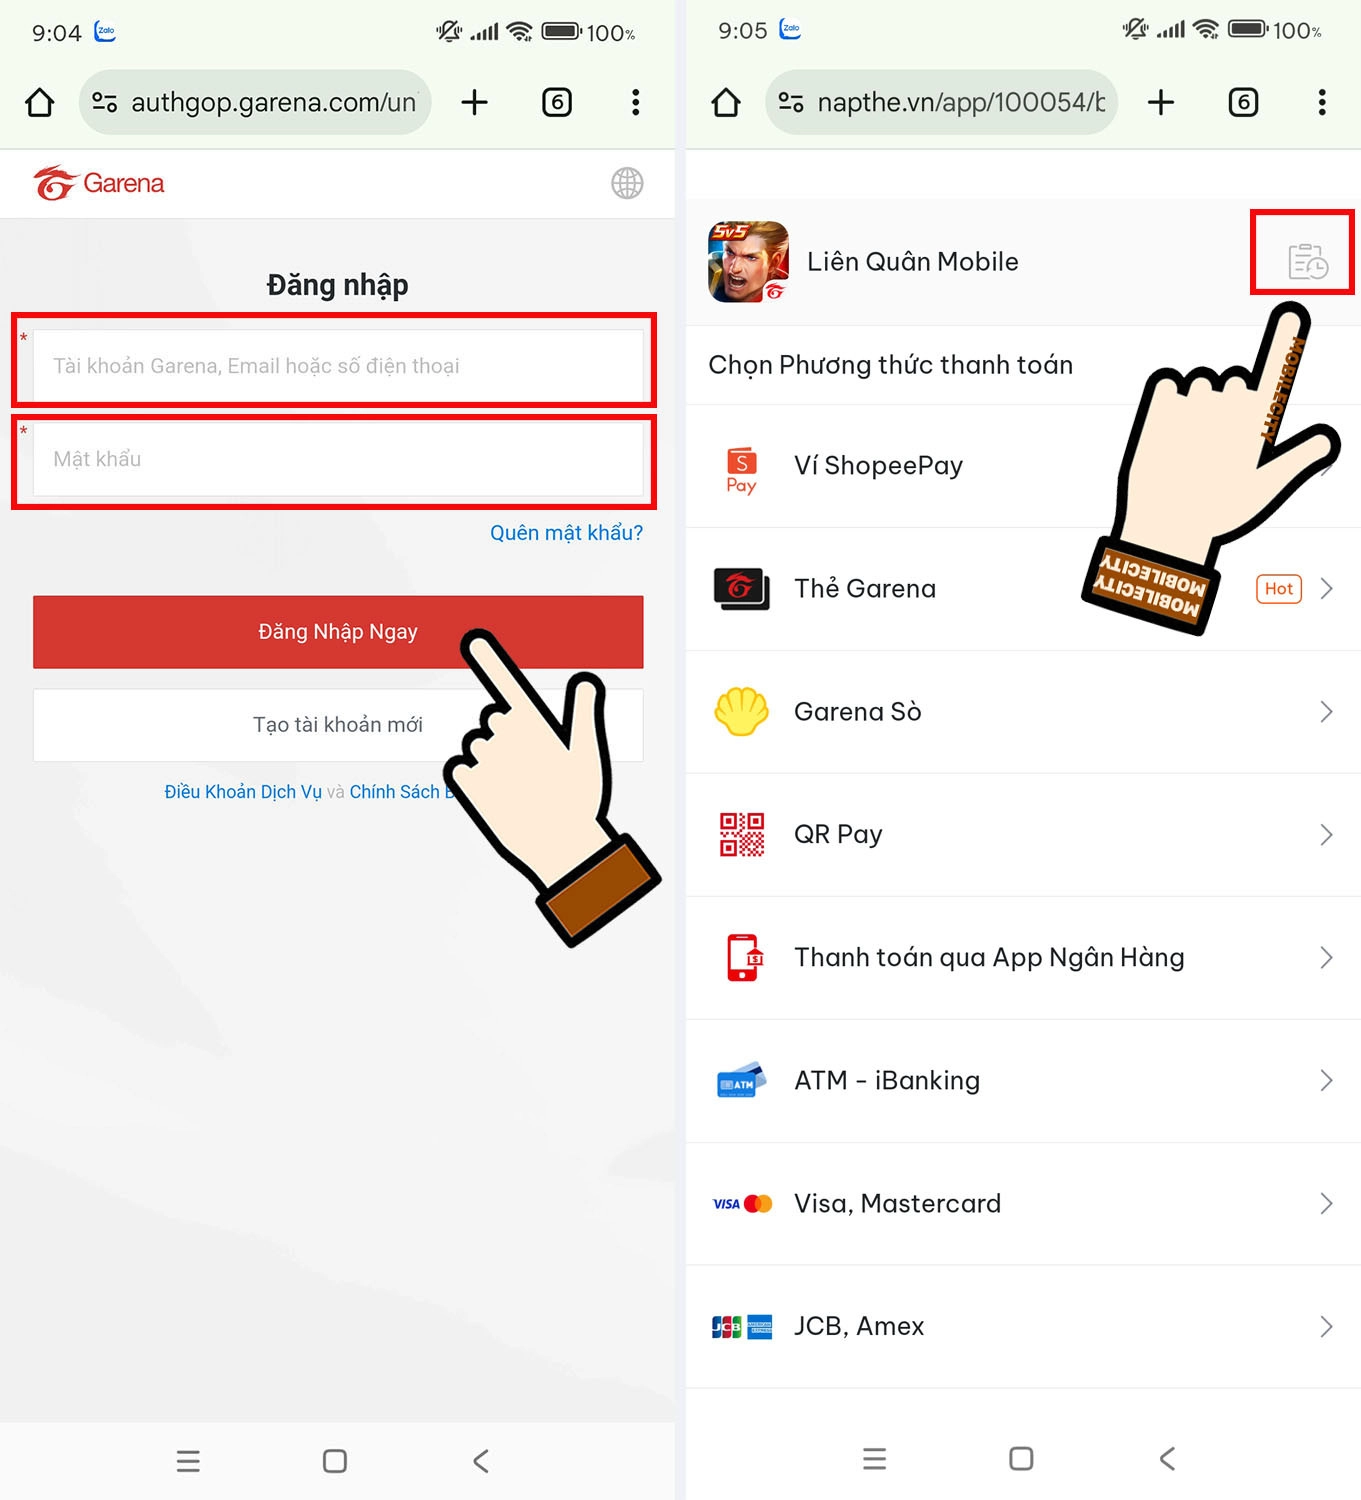Tap Zalo notification icon in right status bar
This screenshot has width=1361, height=1500.
click(791, 30)
